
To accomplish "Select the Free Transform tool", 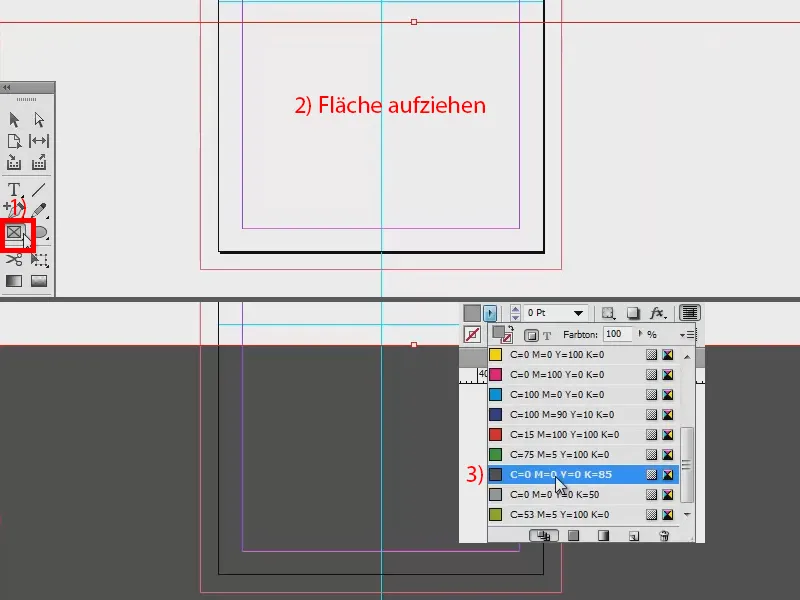I will (x=39, y=260).
